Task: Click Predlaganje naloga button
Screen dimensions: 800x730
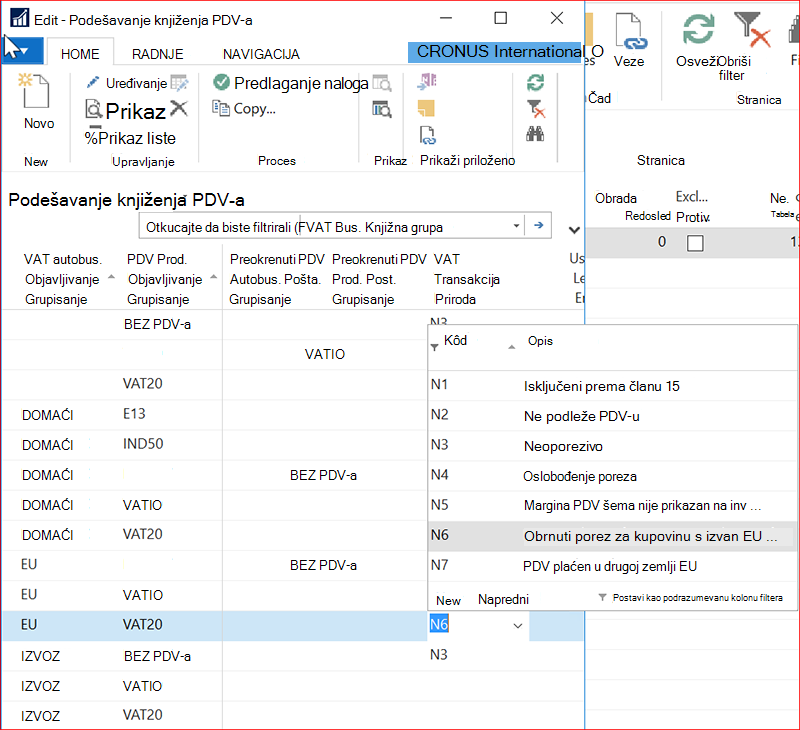Action: pos(291,83)
